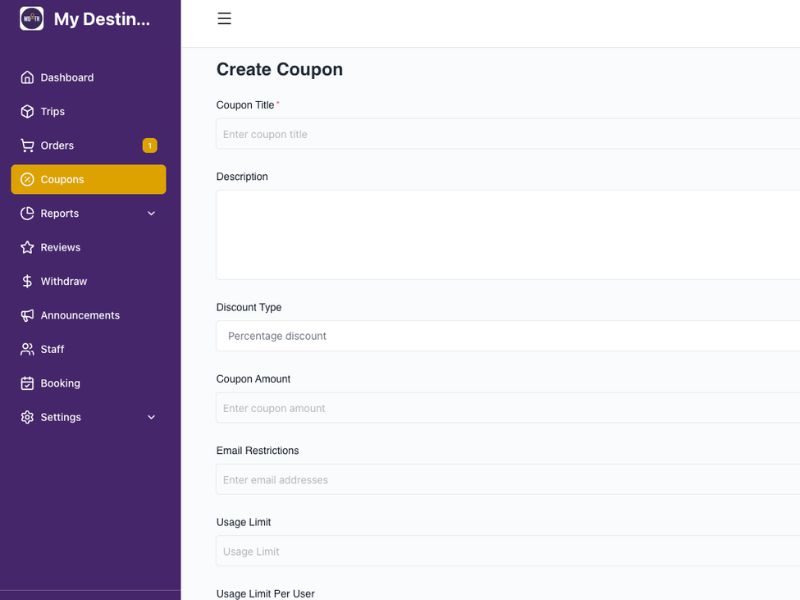The image size is (800, 600).
Task: Click the Reviews star icon
Action: tap(27, 247)
